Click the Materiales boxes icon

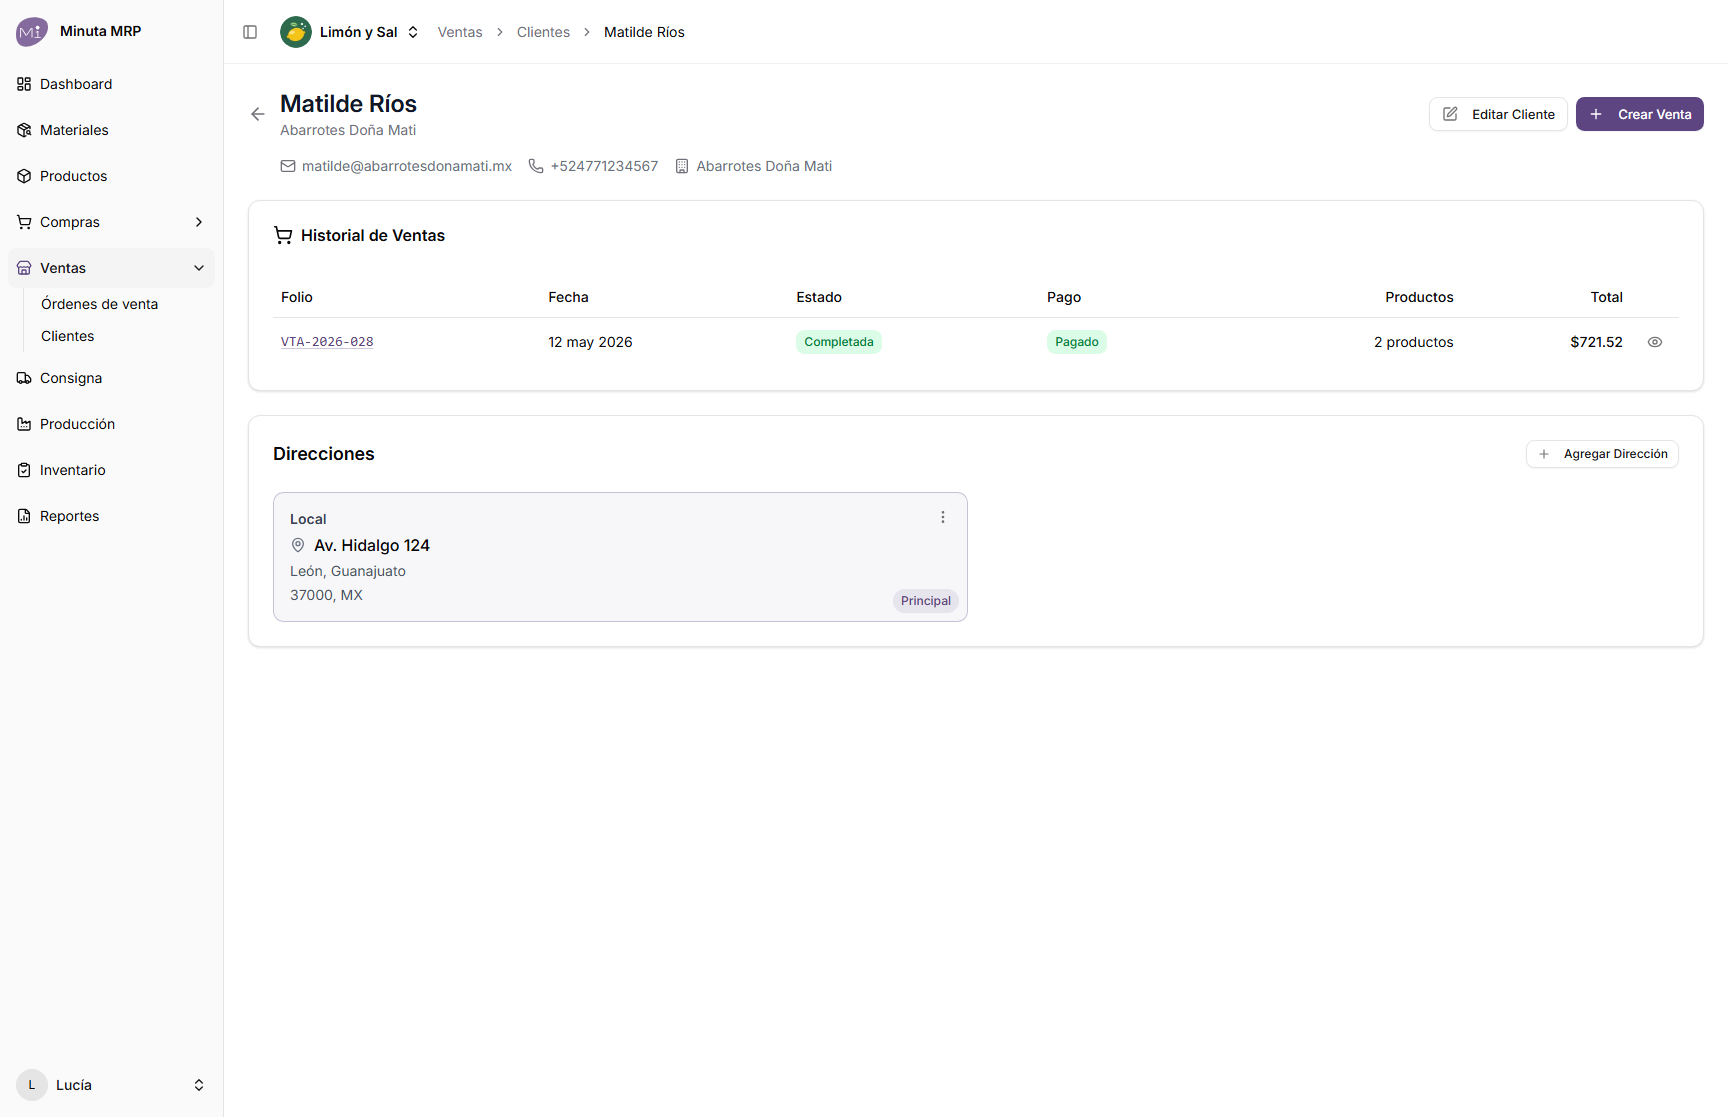click(24, 130)
